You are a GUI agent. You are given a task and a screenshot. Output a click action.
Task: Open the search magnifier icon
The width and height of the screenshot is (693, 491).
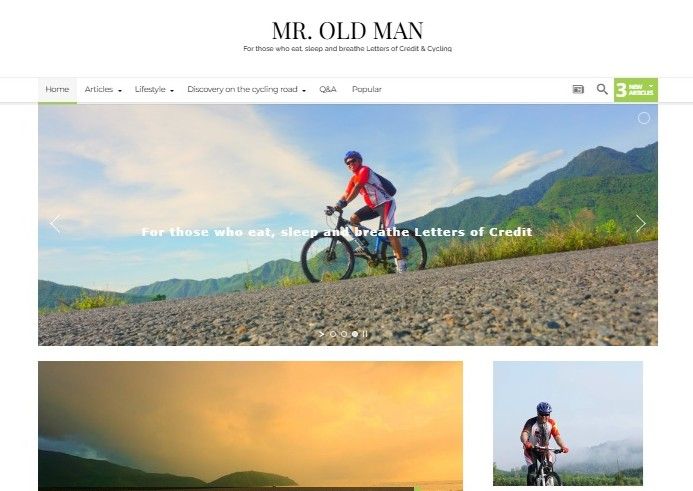pyautogui.click(x=602, y=89)
